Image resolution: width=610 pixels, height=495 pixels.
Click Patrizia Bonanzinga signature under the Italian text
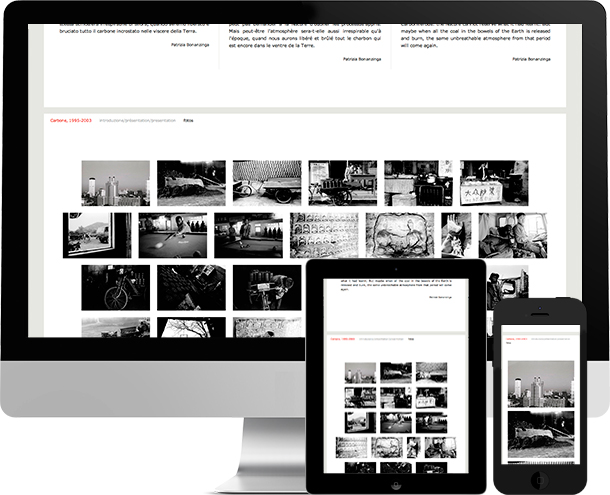coord(190,45)
